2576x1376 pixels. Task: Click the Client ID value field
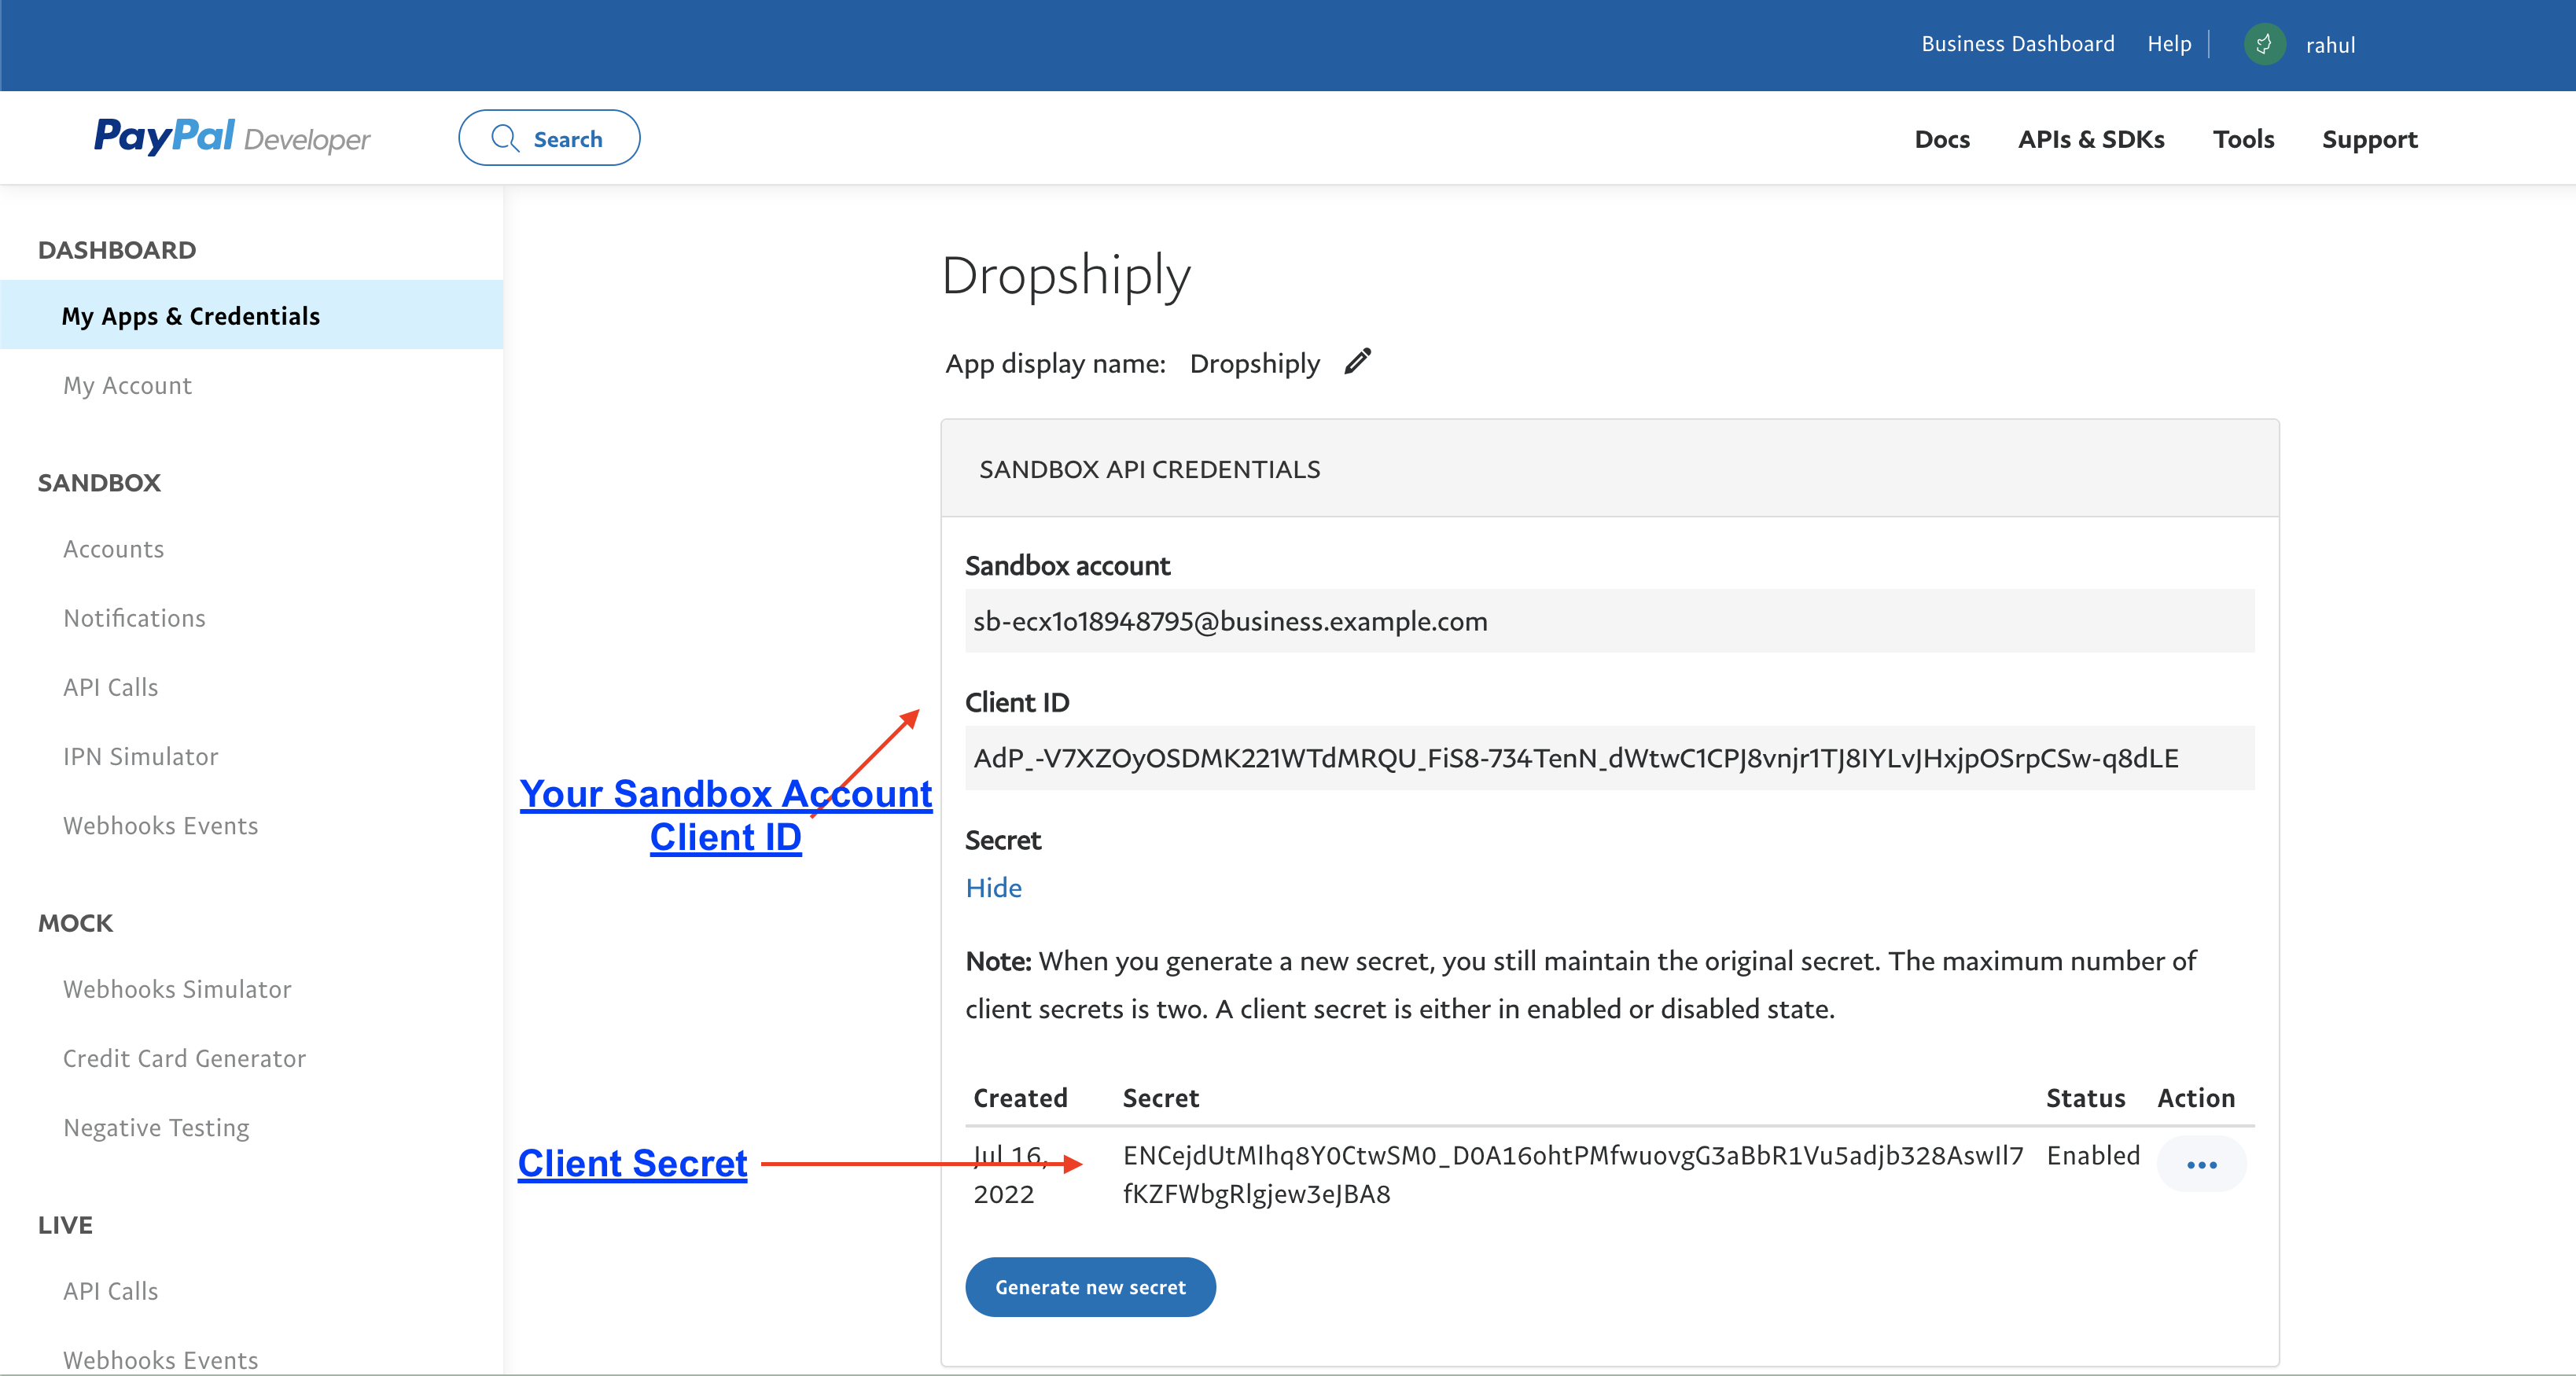tap(1609, 758)
